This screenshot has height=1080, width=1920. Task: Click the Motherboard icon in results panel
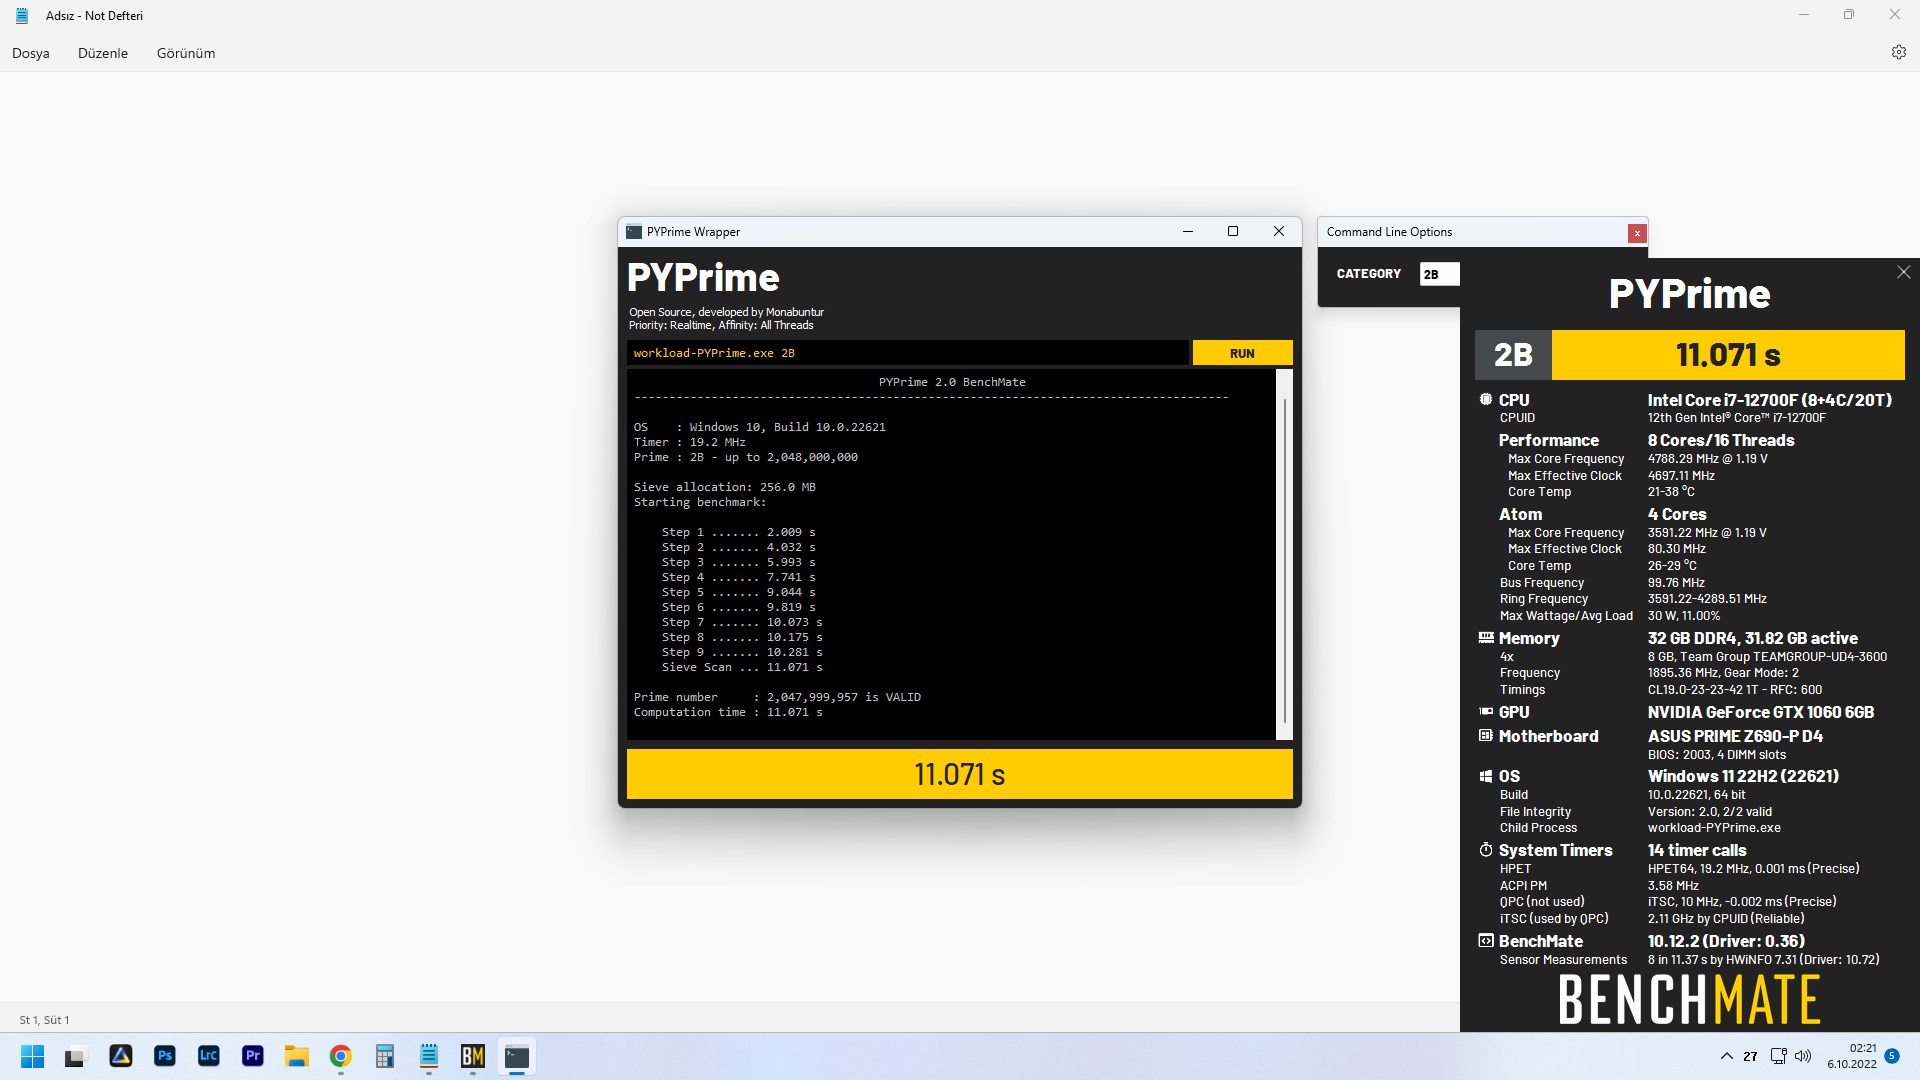(x=1486, y=735)
